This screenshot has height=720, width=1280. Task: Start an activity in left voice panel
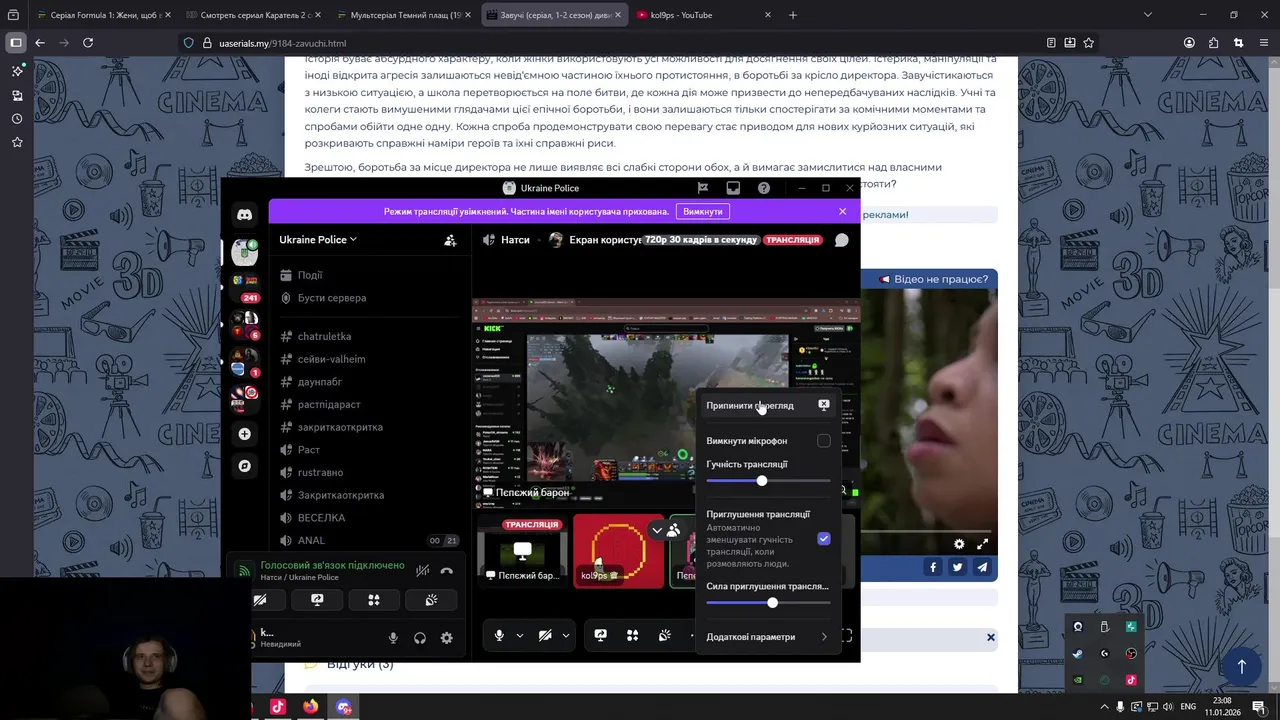[x=374, y=600]
